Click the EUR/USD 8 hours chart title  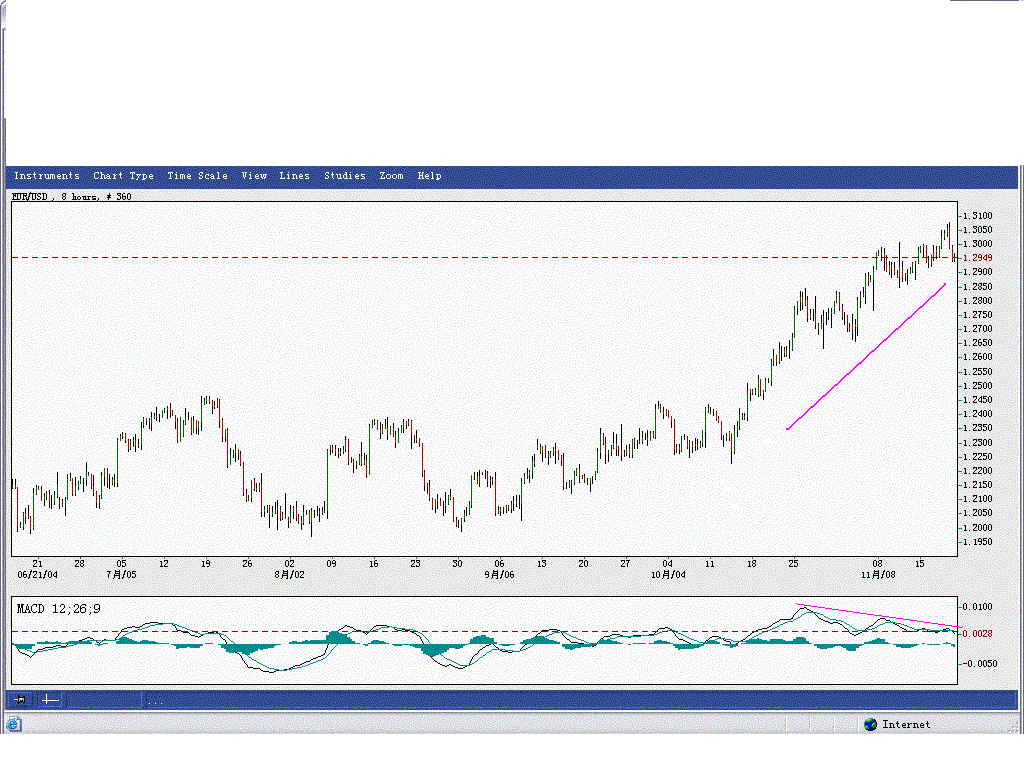(x=72, y=197)
